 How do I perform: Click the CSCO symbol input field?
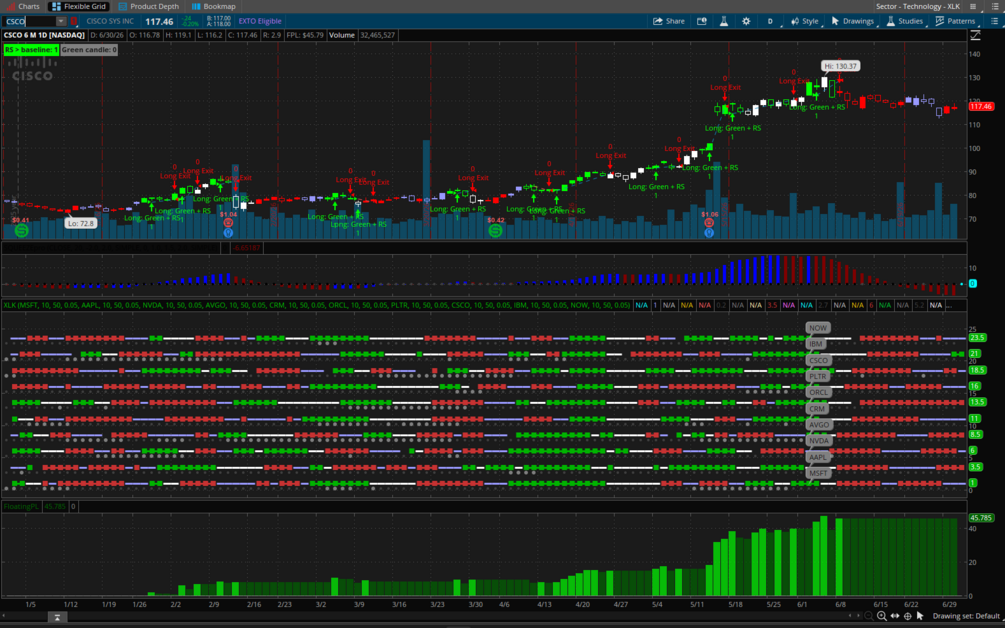pos(29,21)
